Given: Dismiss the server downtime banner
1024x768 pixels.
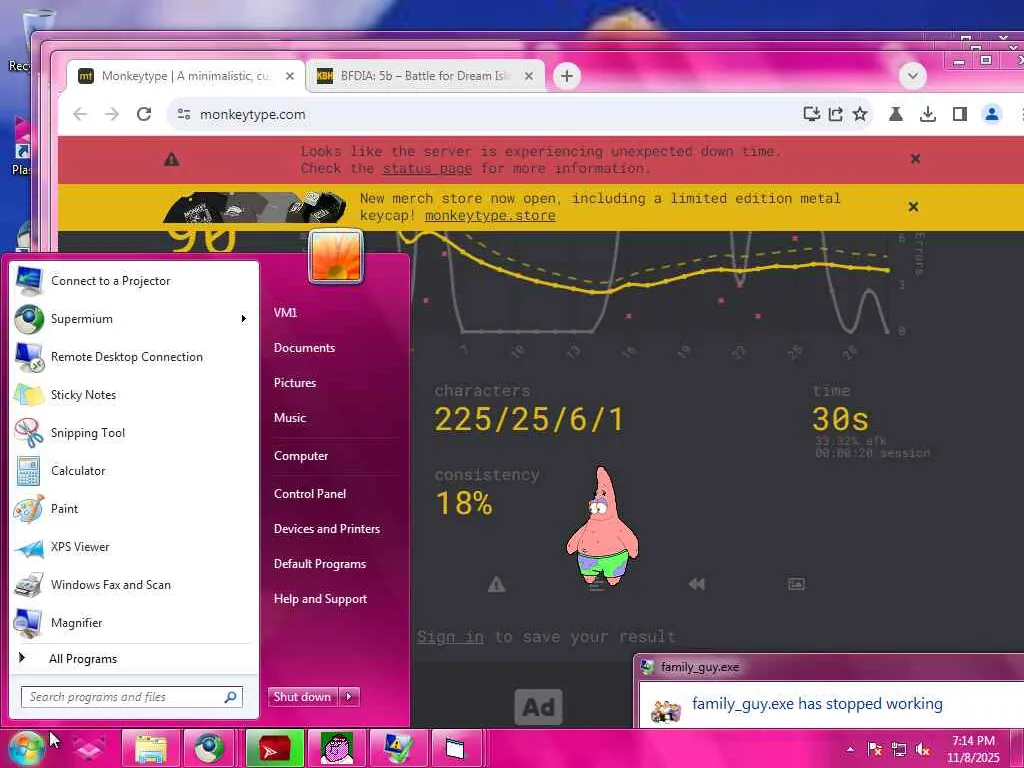Looking at the screenshot, I should (916, 159).
